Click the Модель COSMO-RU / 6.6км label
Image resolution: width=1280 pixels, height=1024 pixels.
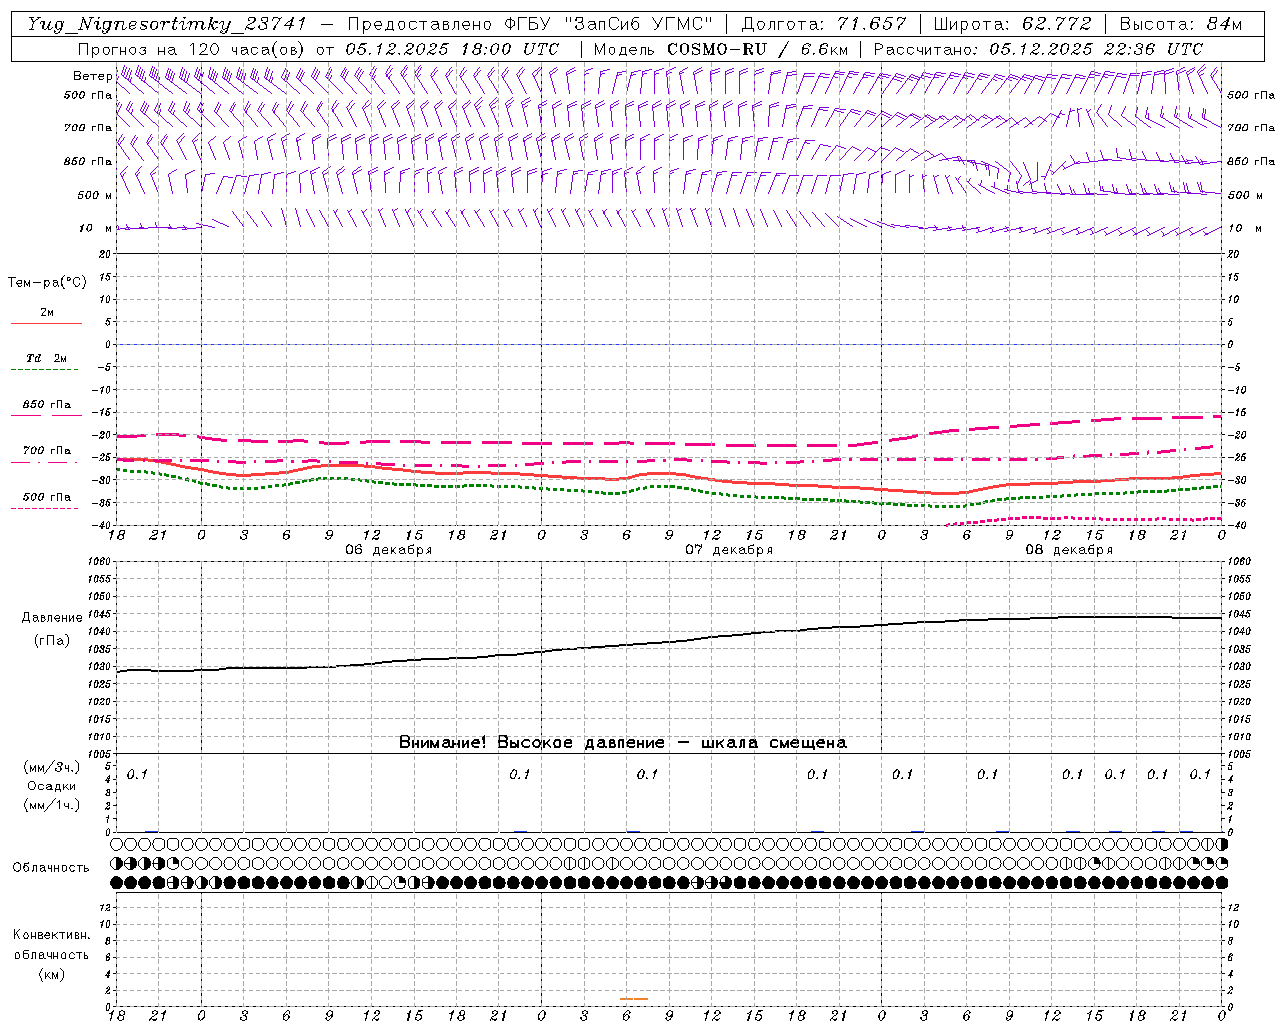(721, 49)
